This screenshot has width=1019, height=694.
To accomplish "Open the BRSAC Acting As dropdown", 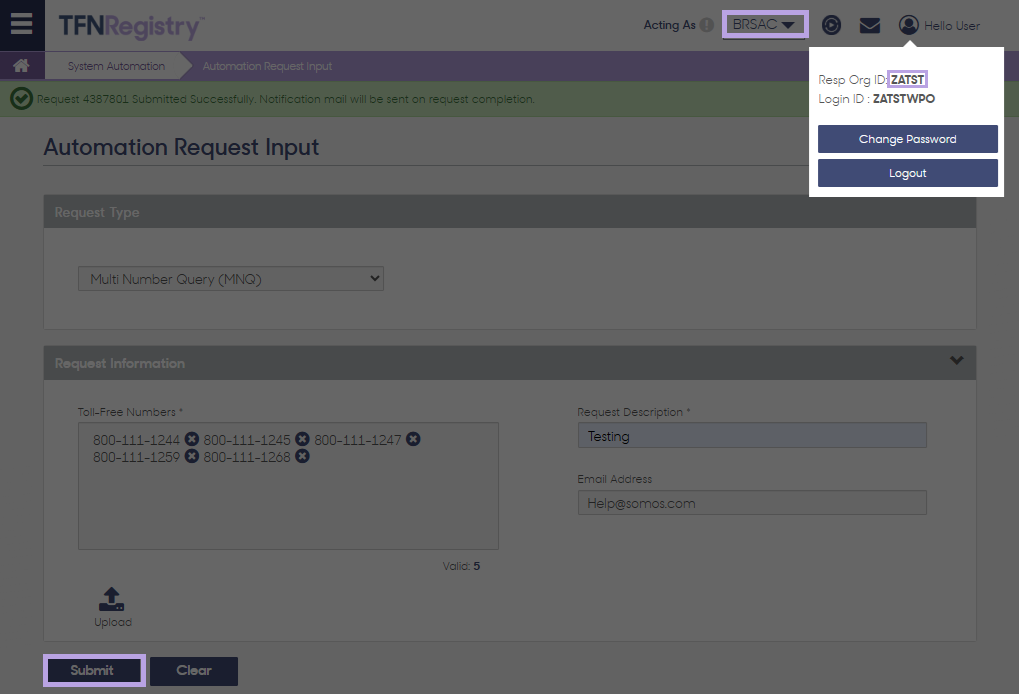I will click(x=765, y=25).
